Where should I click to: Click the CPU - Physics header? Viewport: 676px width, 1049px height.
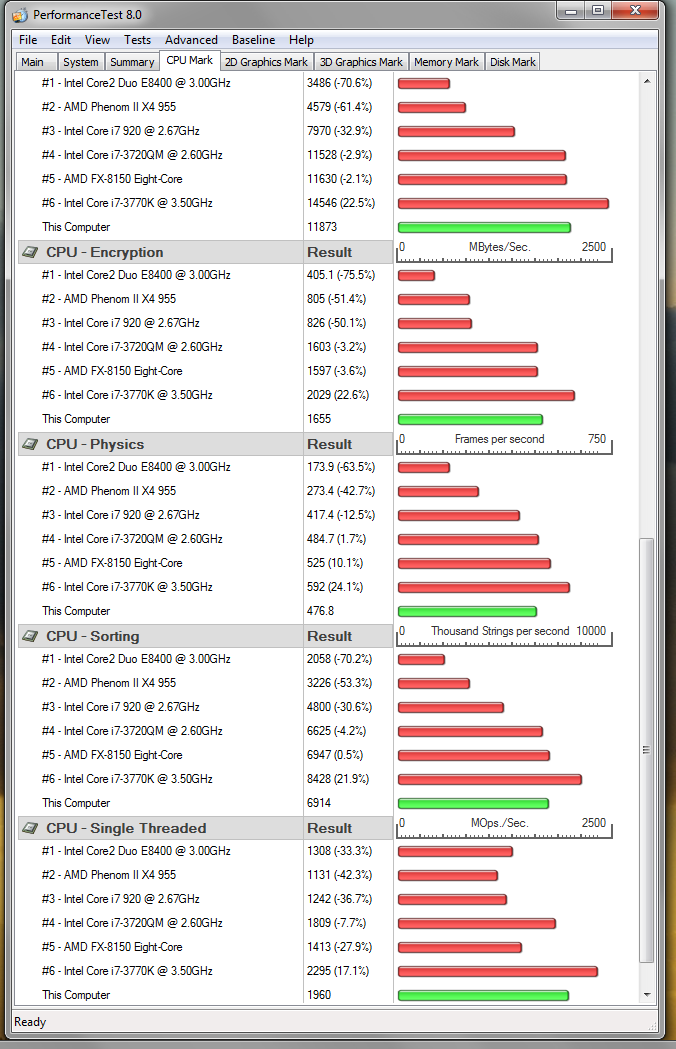click(x=161, y=444)
